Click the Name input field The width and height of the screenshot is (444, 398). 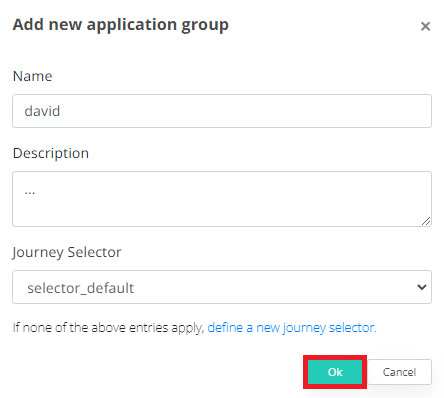pyautogui.click(x=222, y=111)
